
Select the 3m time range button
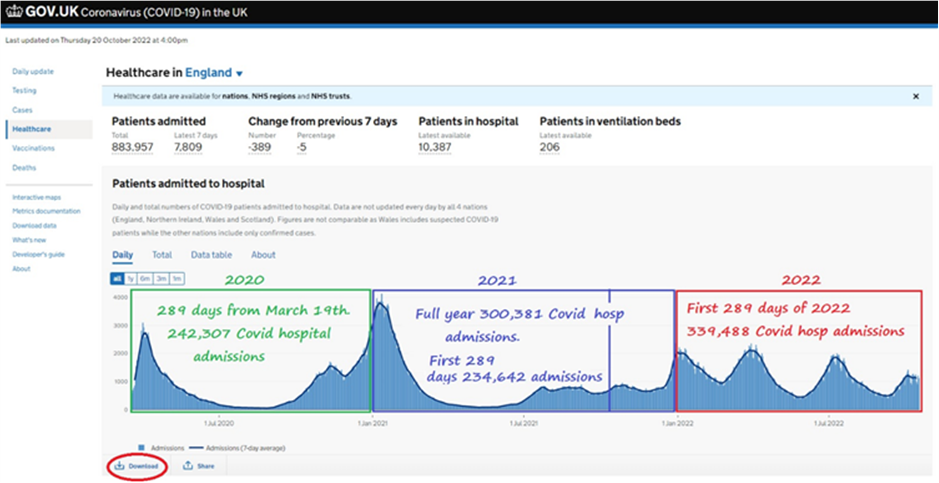161,278
